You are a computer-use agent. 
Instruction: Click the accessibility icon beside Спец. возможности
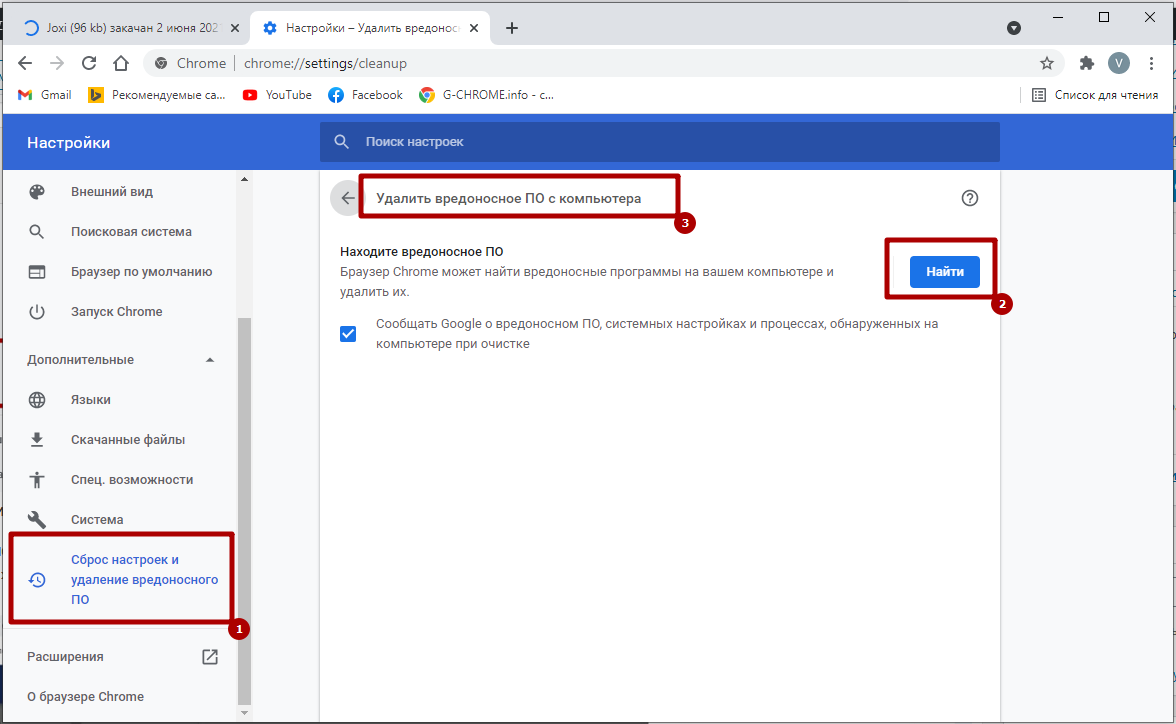37,479
